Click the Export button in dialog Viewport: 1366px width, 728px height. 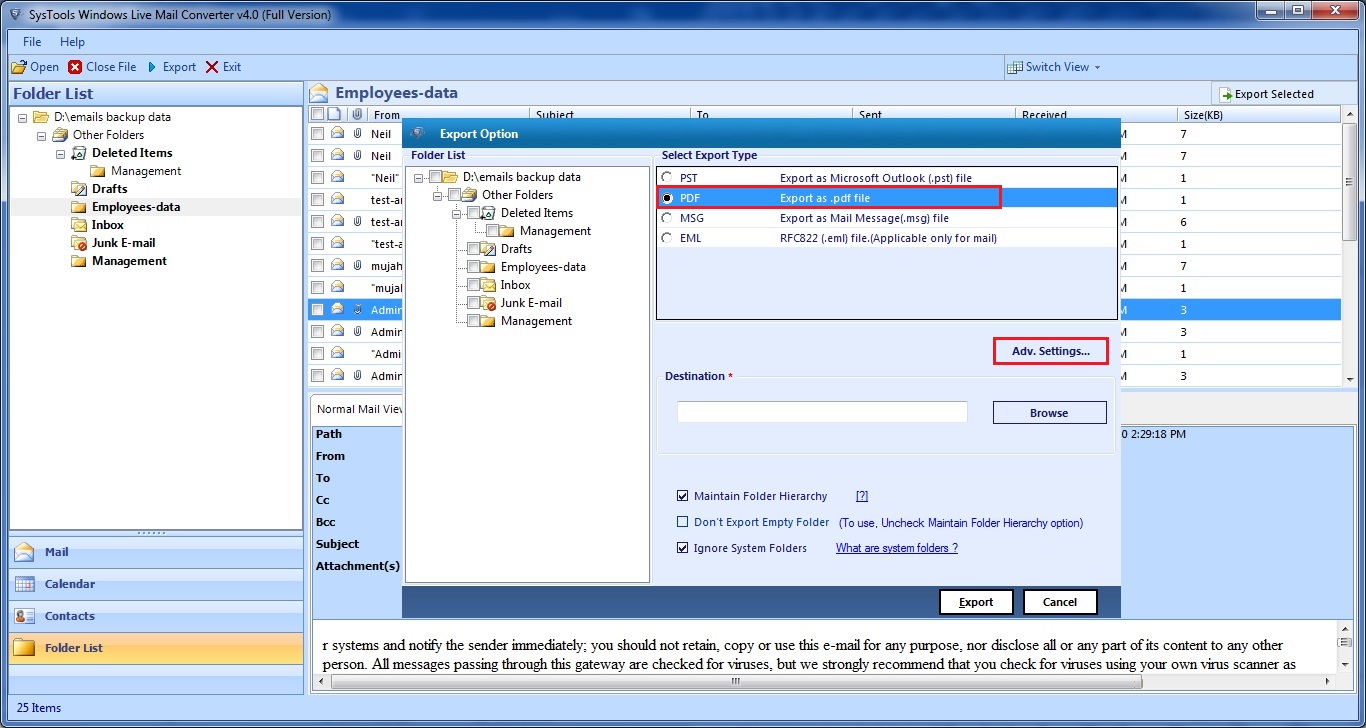point(976,602)
